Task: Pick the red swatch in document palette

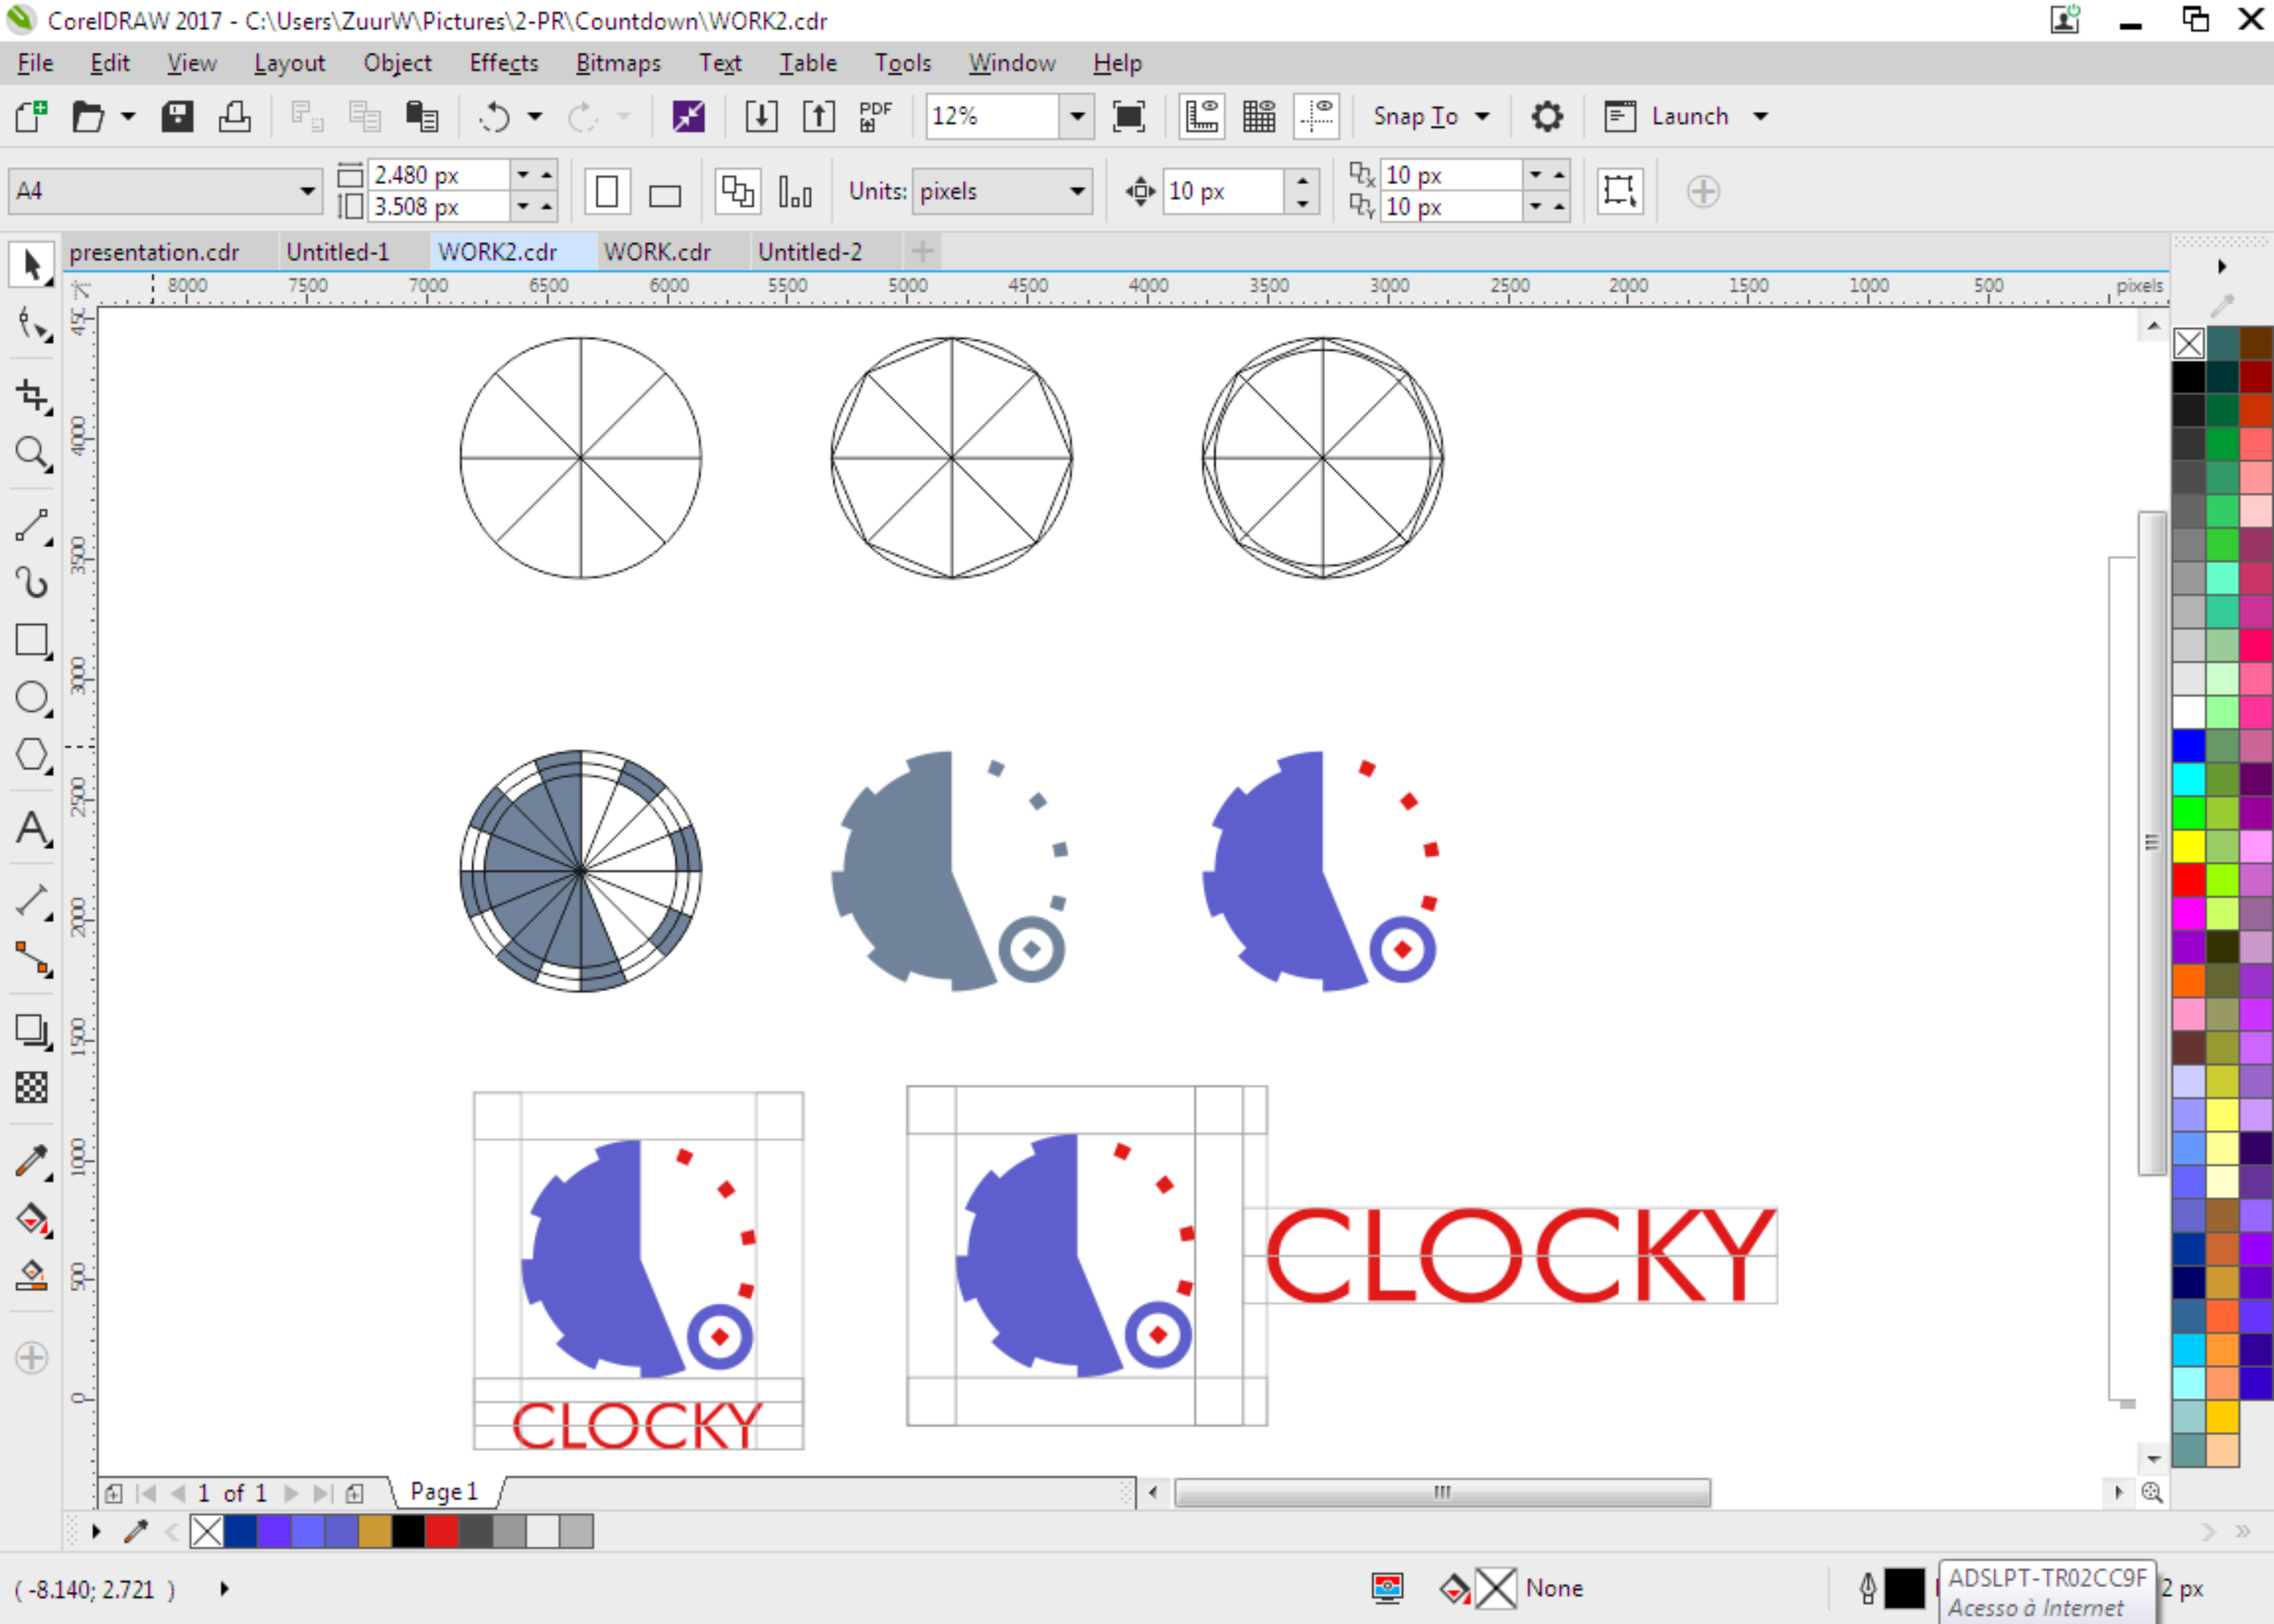Action: (x=441, y=1531)
